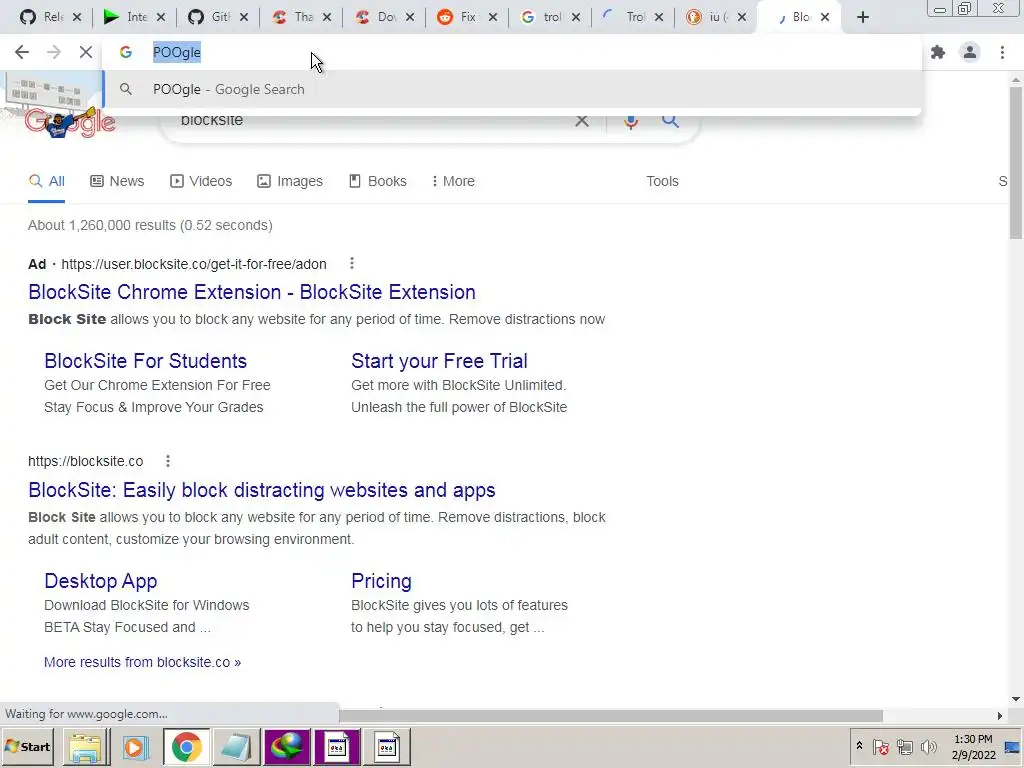Open a new tab with the plus button
1024x768 pixels.
point(863,18)
